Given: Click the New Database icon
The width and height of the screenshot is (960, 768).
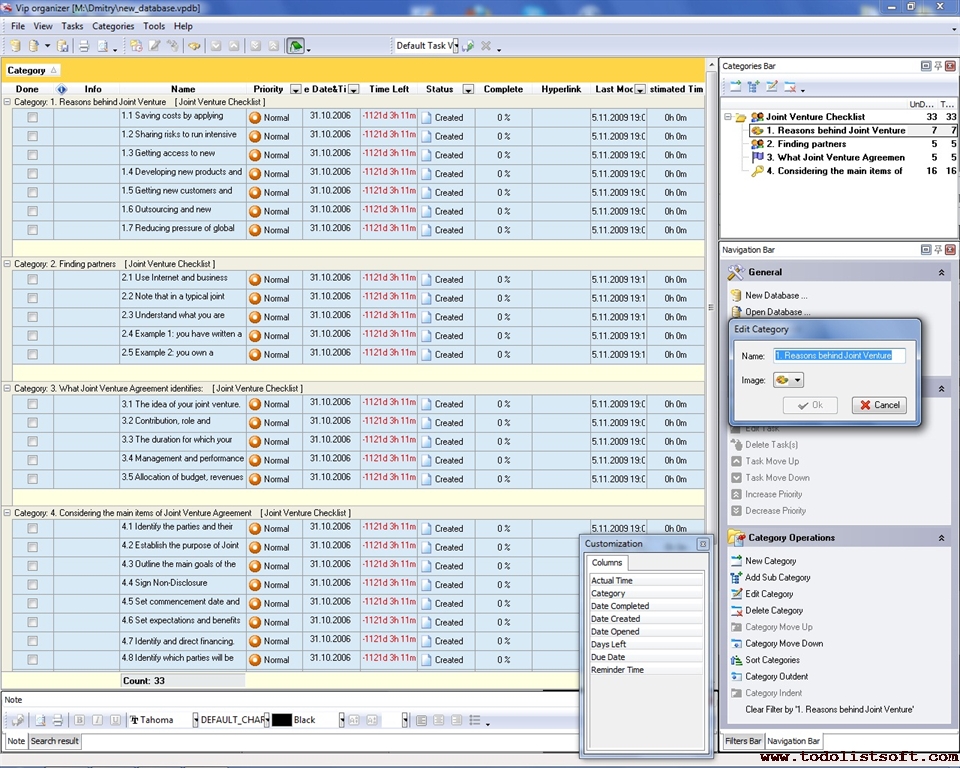Looking at the screenshot, I should [736, 296].
